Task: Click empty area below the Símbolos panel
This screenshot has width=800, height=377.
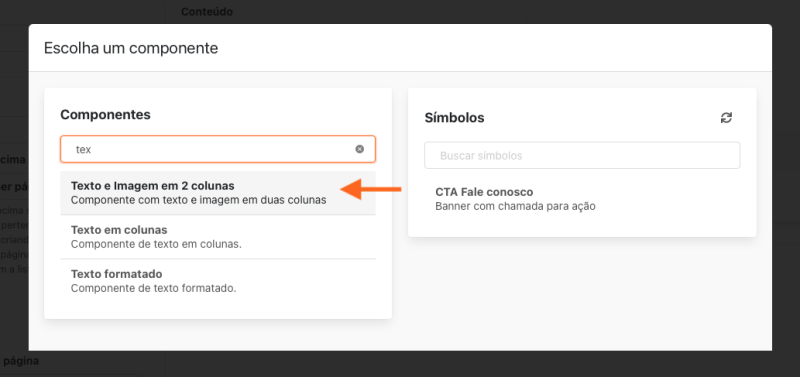Action: tap(582, 291)
